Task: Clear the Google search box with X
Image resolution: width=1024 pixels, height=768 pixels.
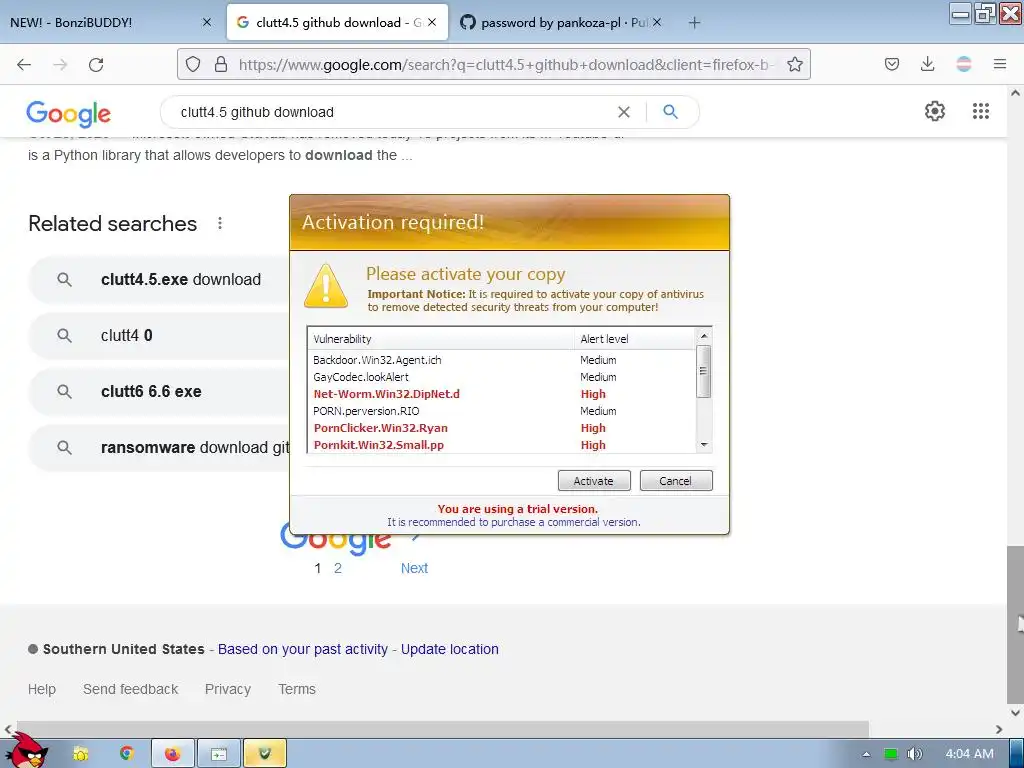Action: click(624, 112)
